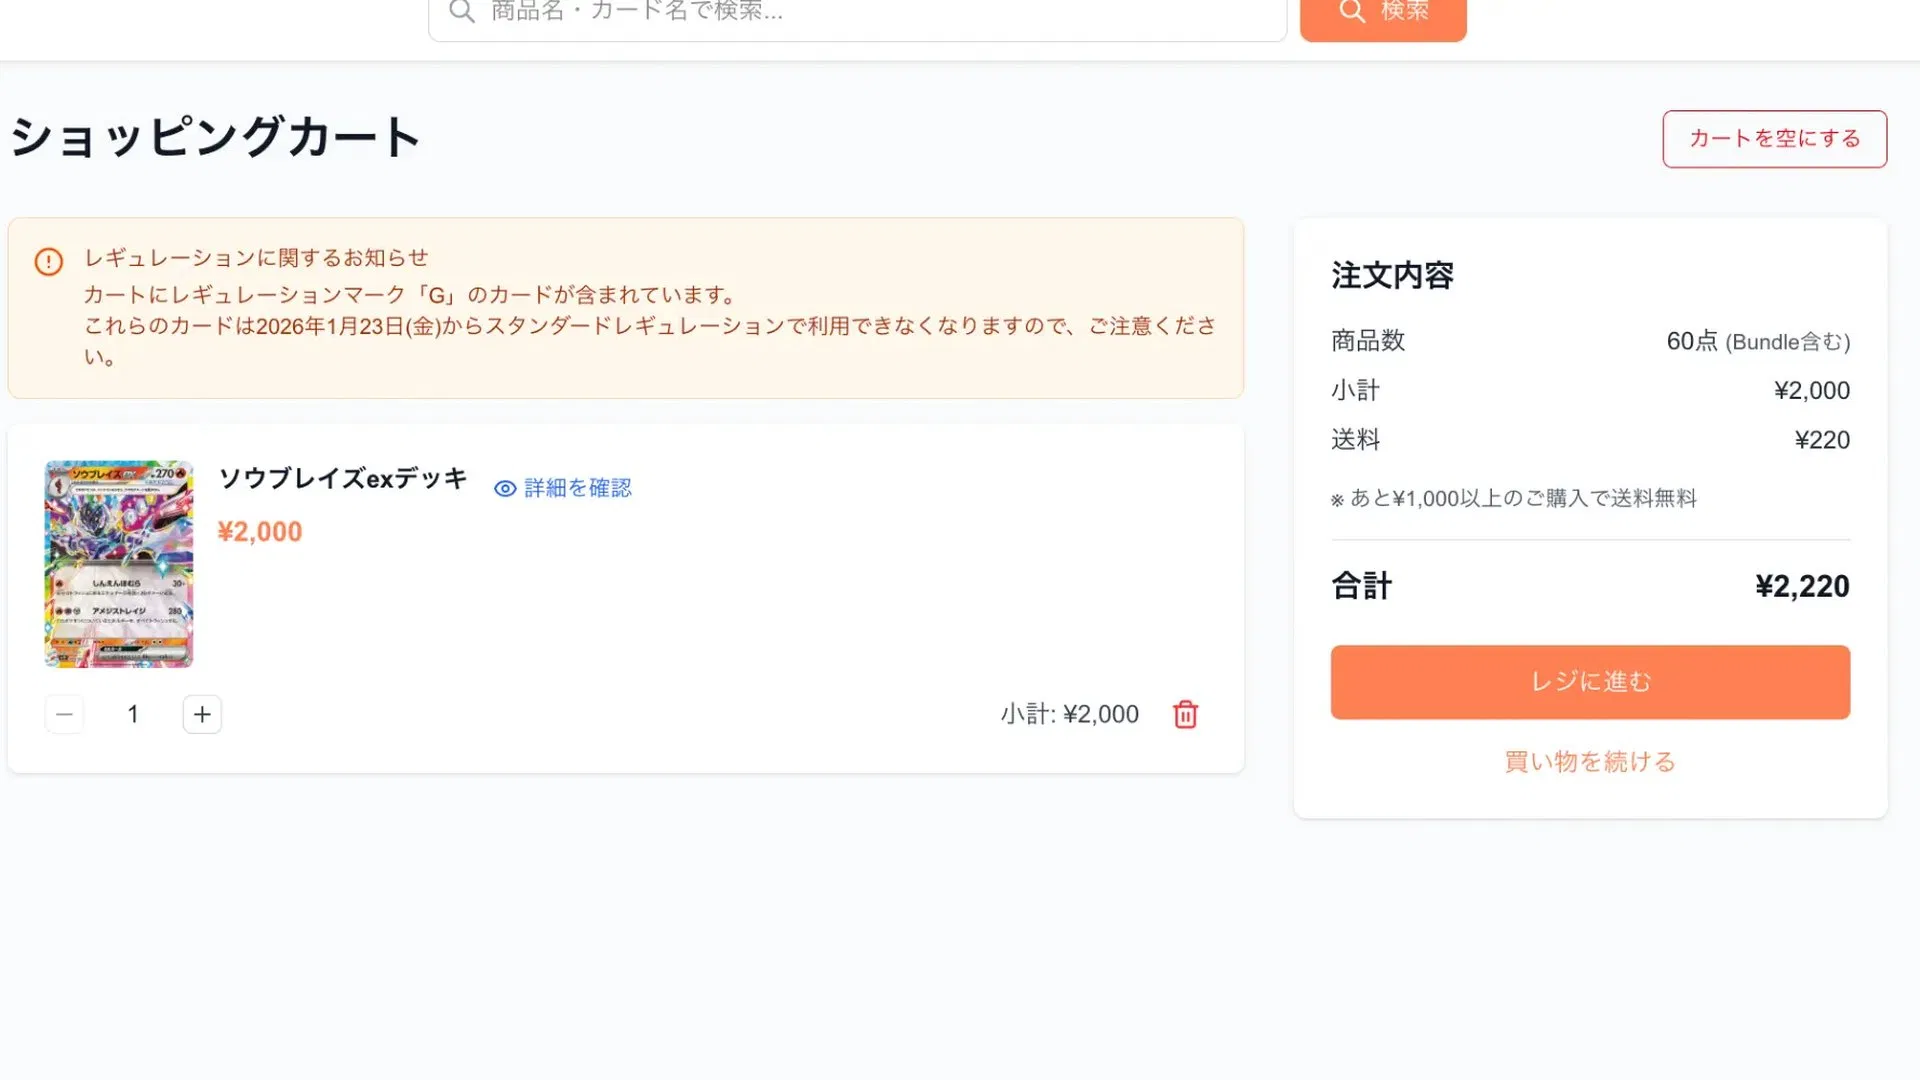Click the quantity value showing 1

[x=133, y=714]
